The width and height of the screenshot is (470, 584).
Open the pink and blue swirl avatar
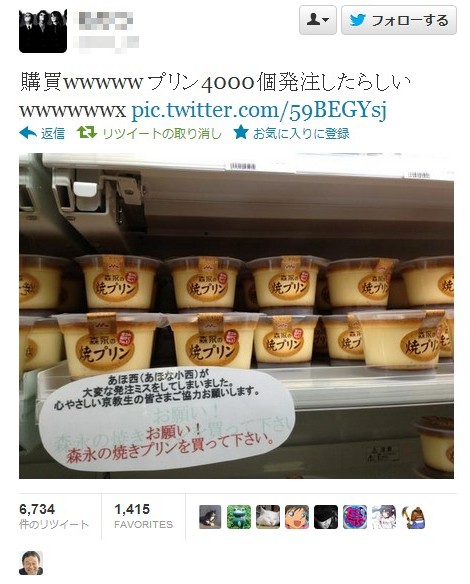[x=355, y=517]
